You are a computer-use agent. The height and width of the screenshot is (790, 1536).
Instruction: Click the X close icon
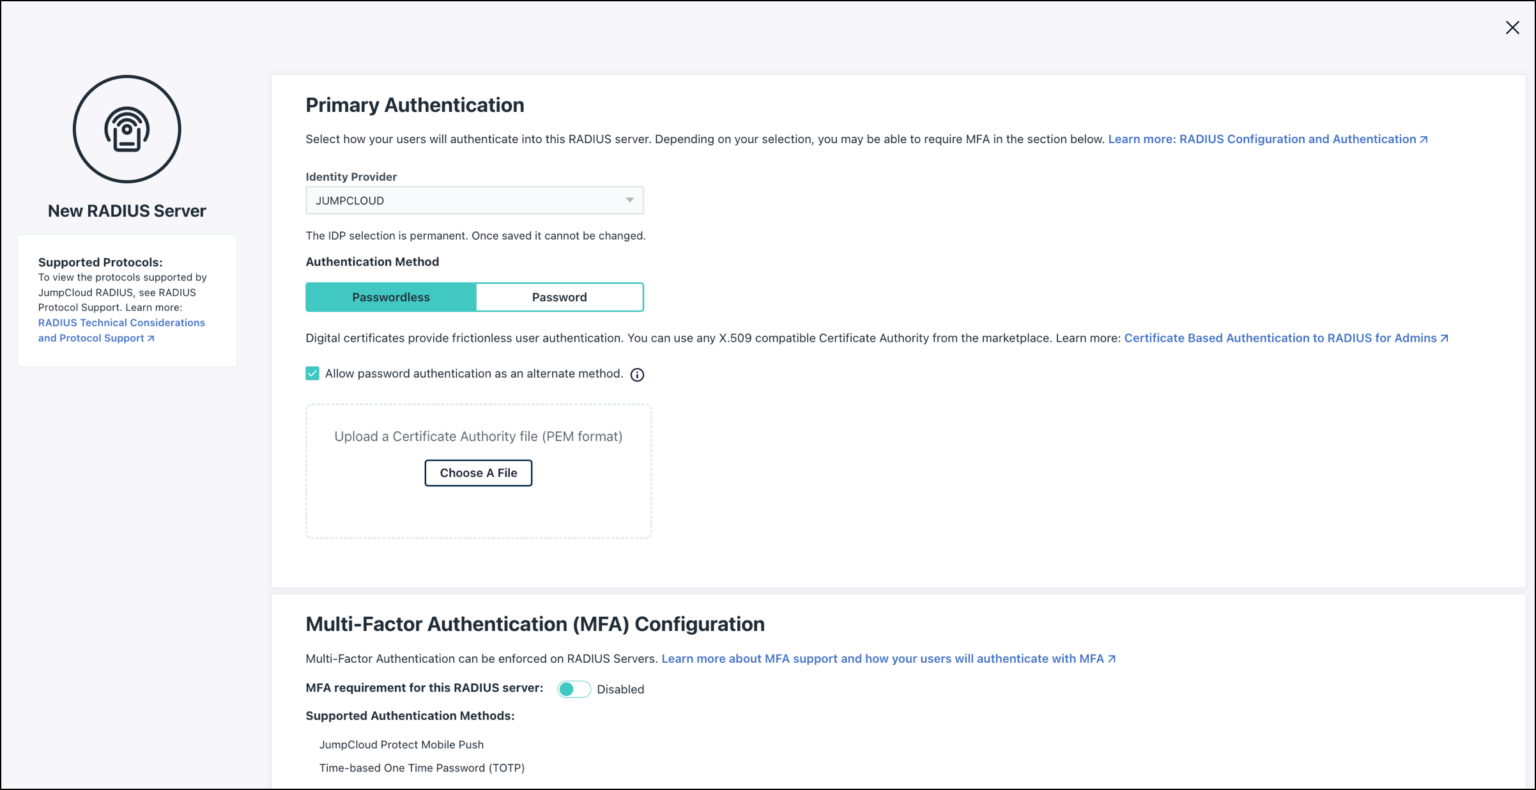pyautogui.click(x=1511, y=27)
